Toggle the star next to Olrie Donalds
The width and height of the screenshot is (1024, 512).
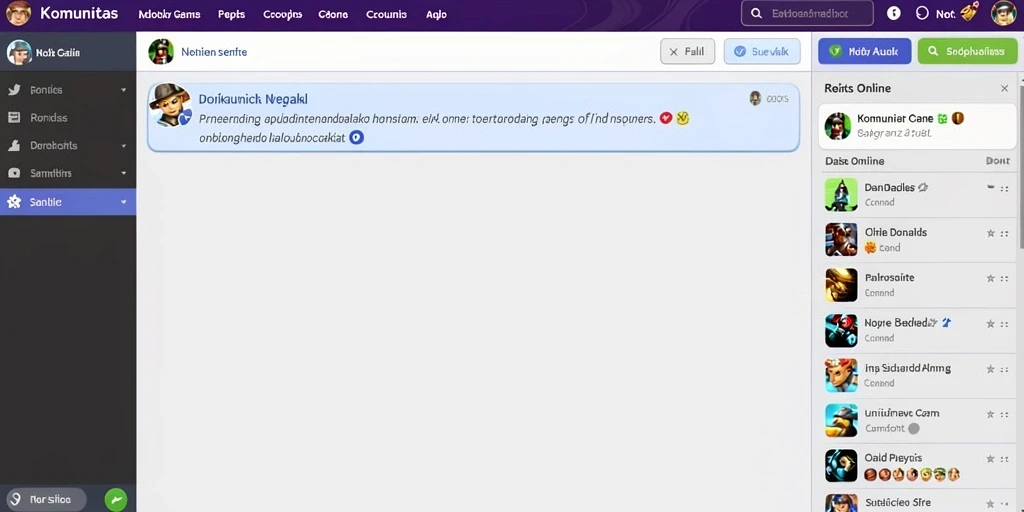(x=990, y=233)
